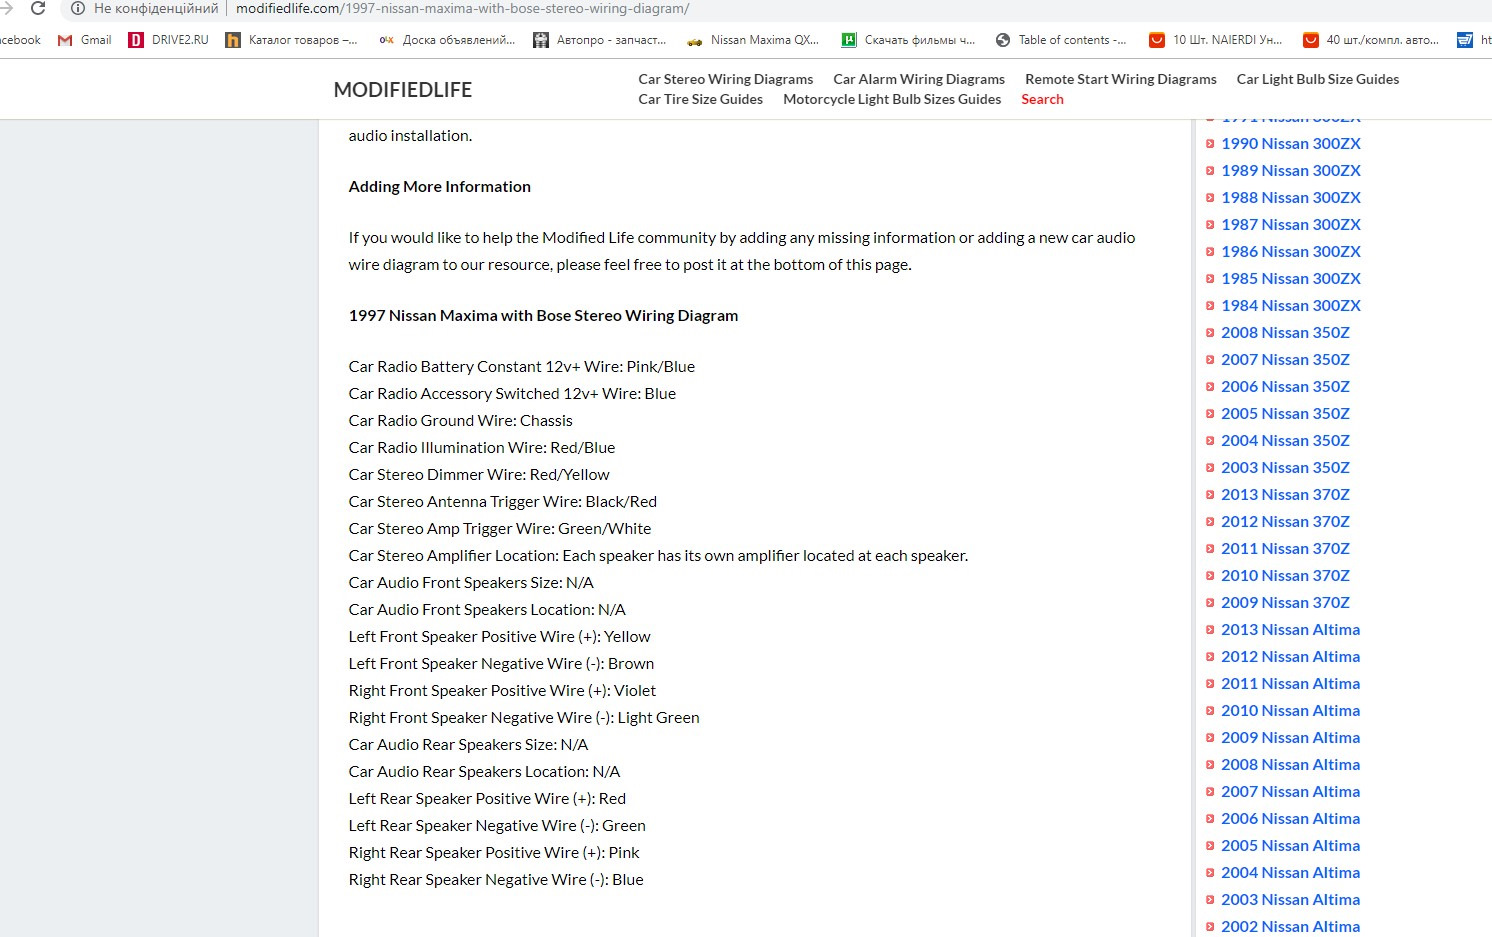Click line "Car Radio Battery Constant 12v+ Wire: Pink/Blue"
This screenshot has height=937, width=1492.
pos(522,366)
